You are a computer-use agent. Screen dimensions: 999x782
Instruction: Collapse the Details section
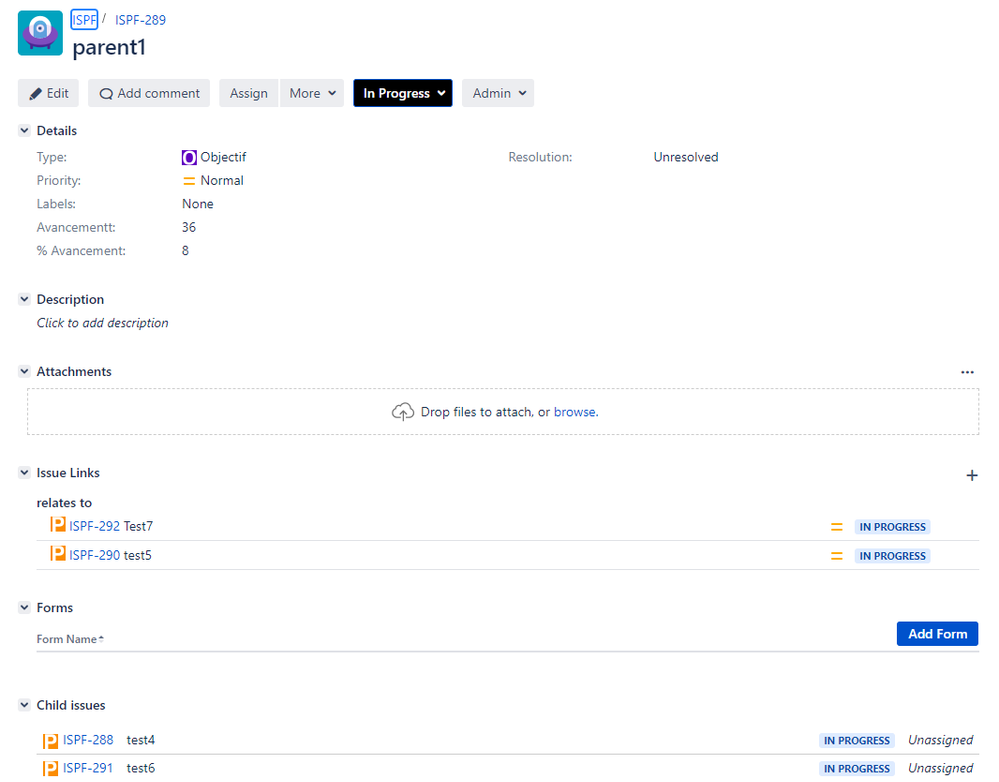(24, 131)
